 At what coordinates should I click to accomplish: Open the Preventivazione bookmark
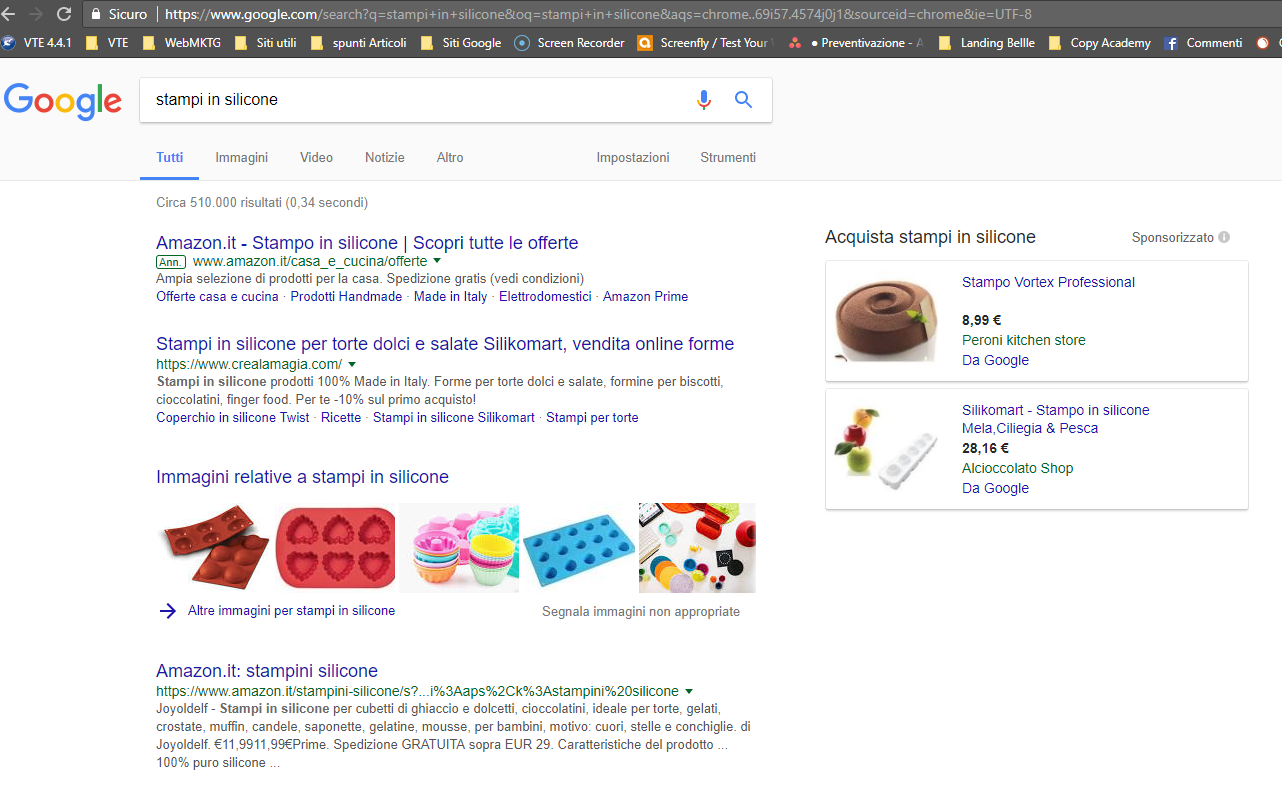(x=856, y=43)
